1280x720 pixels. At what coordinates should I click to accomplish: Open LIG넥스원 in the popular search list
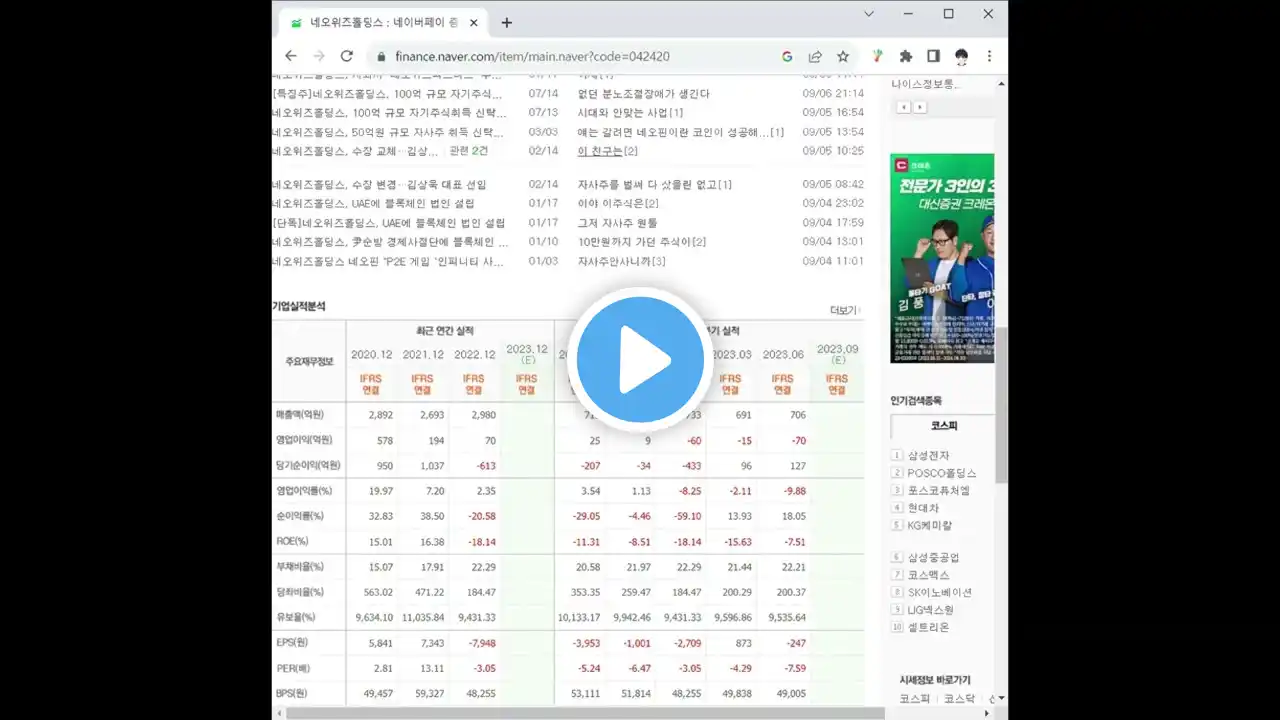coord(931,610)
